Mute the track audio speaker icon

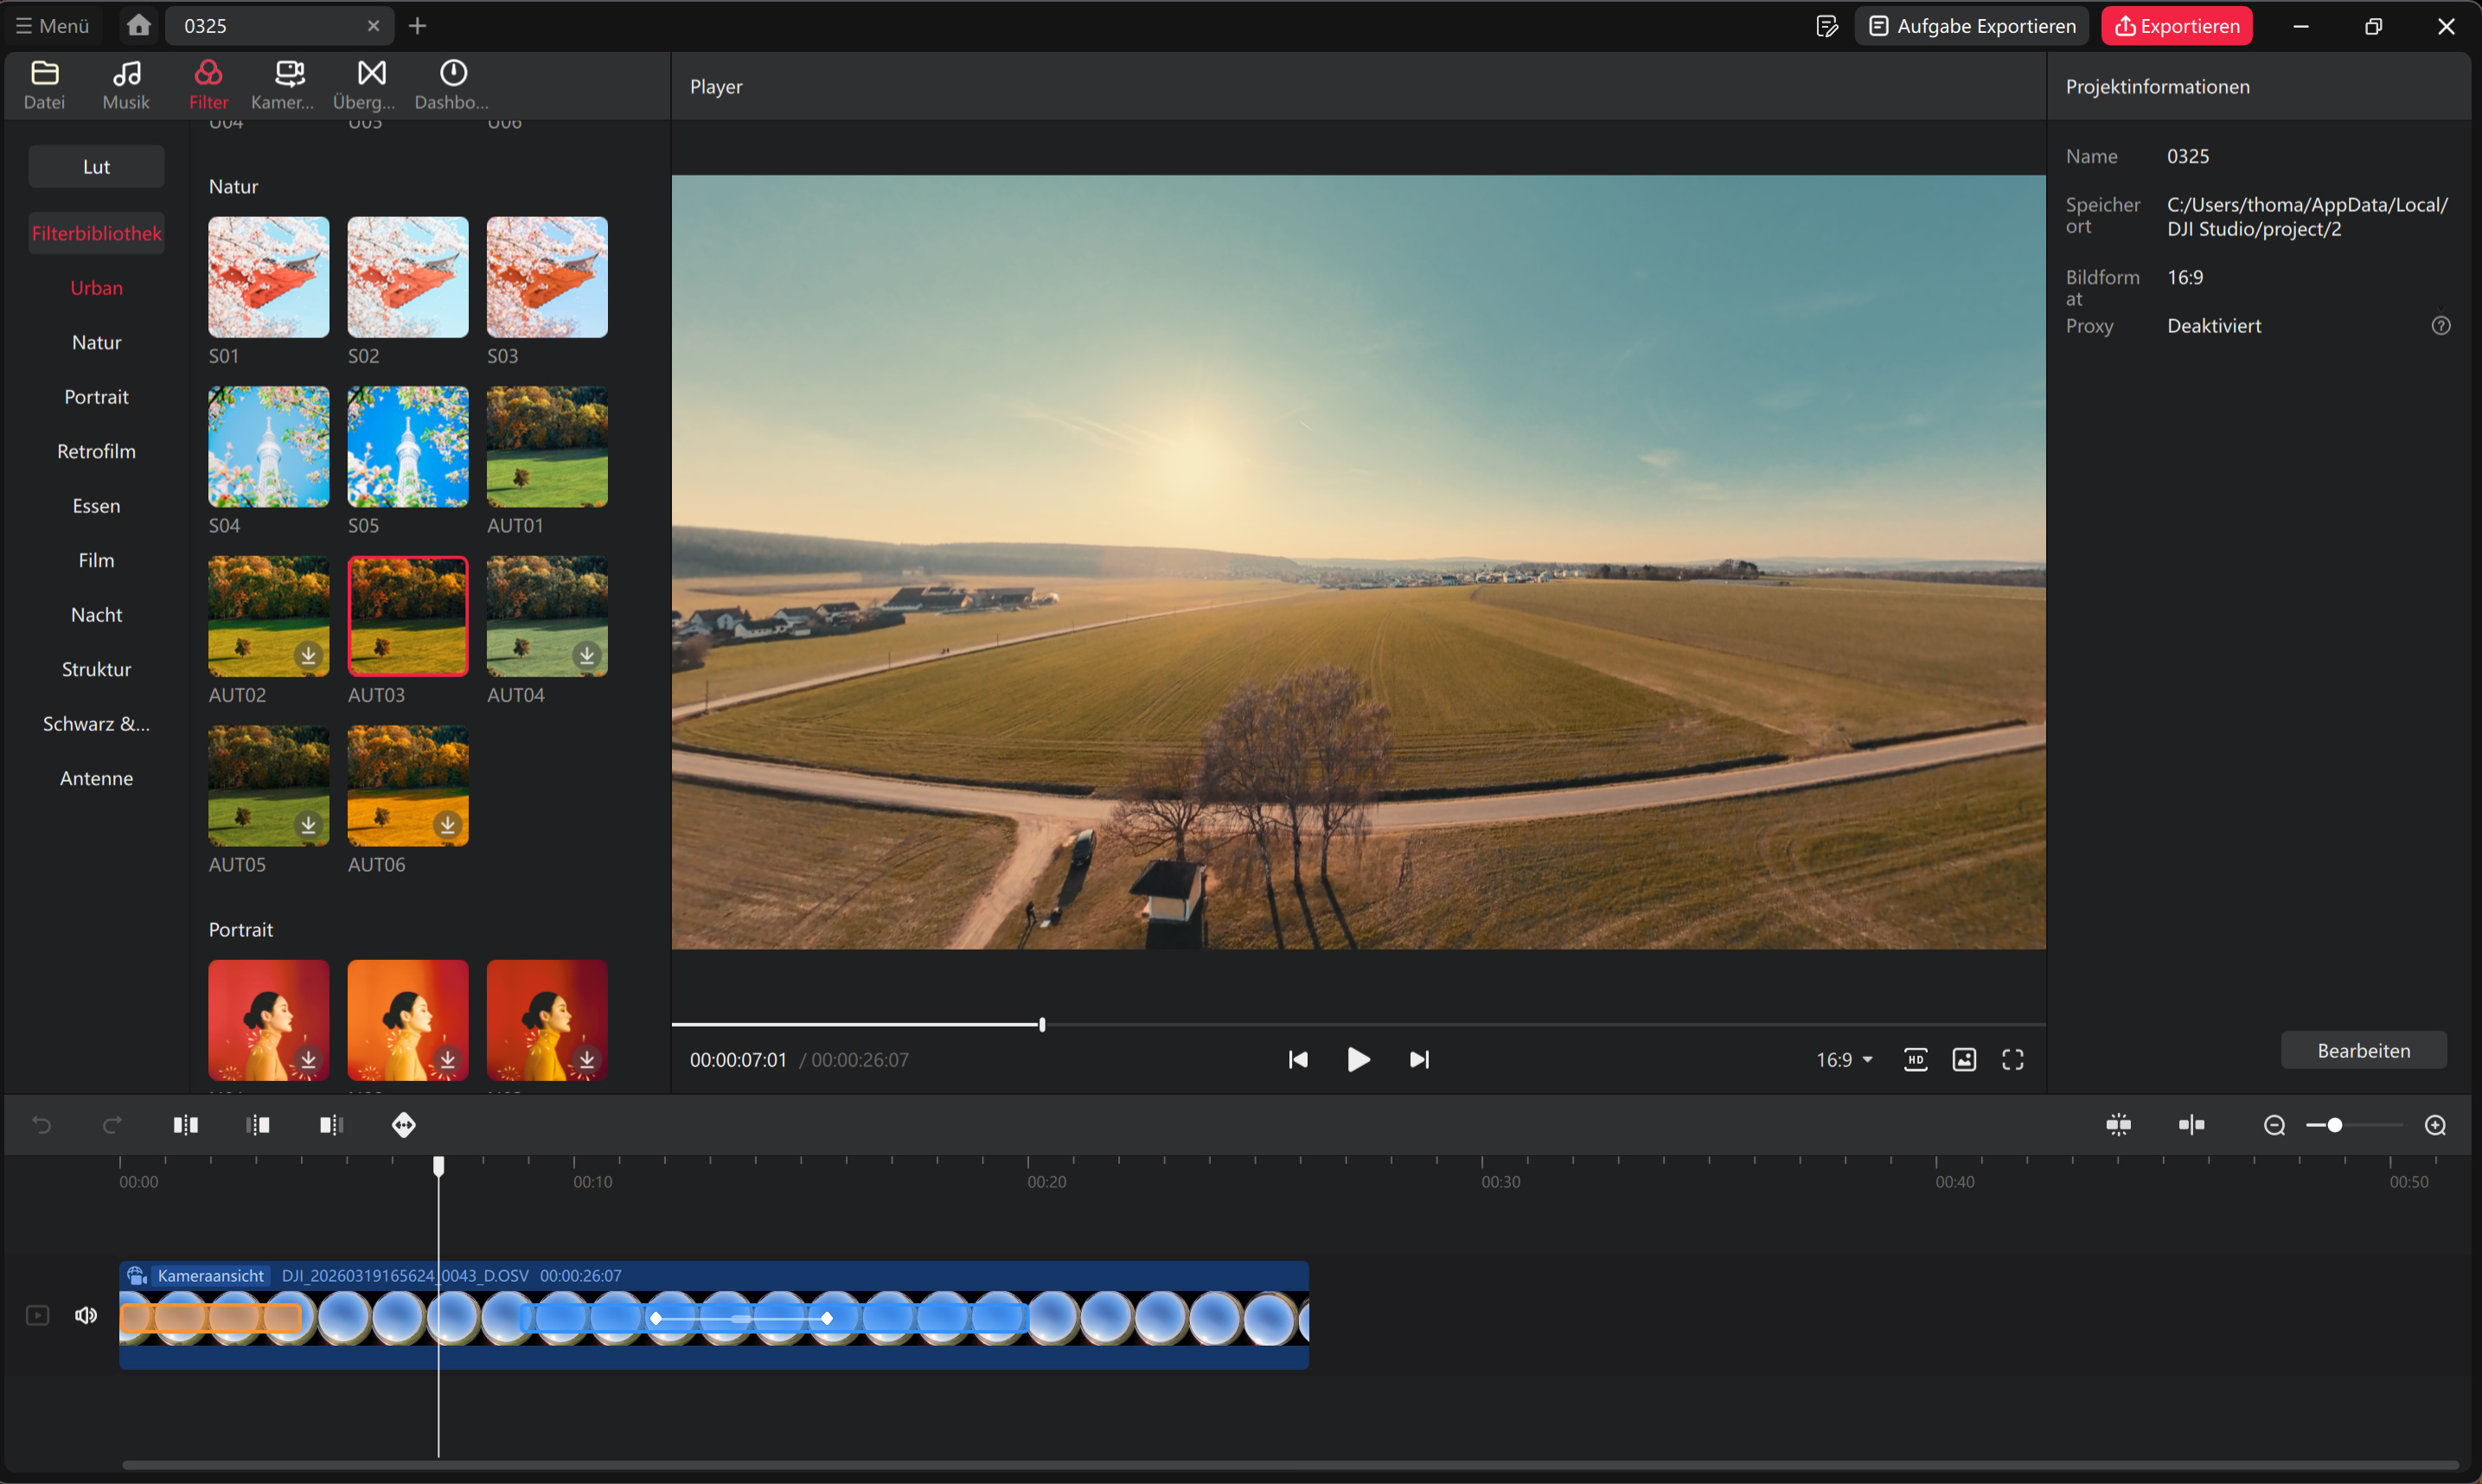click(86, 1315)
